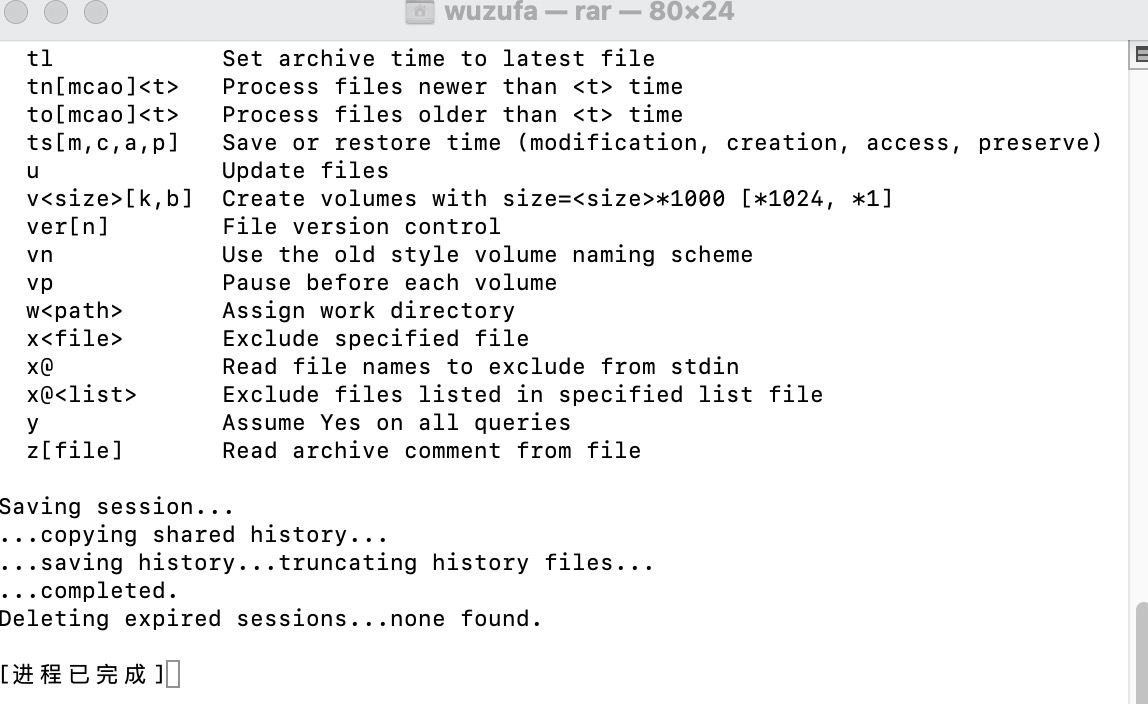Viewport: 1148px width, 704px height.
Task: Click "Update files" description text
Action: [x=305, y=171]
